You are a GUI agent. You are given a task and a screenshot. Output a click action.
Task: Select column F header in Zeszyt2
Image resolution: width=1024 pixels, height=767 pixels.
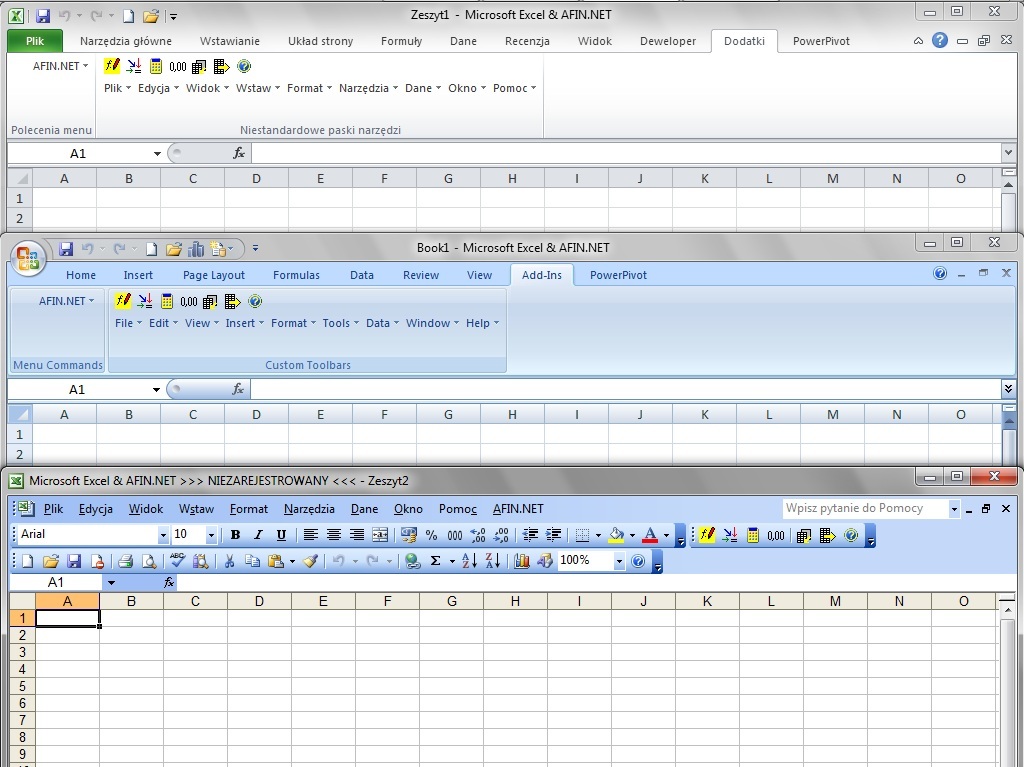tap(387, 601)
